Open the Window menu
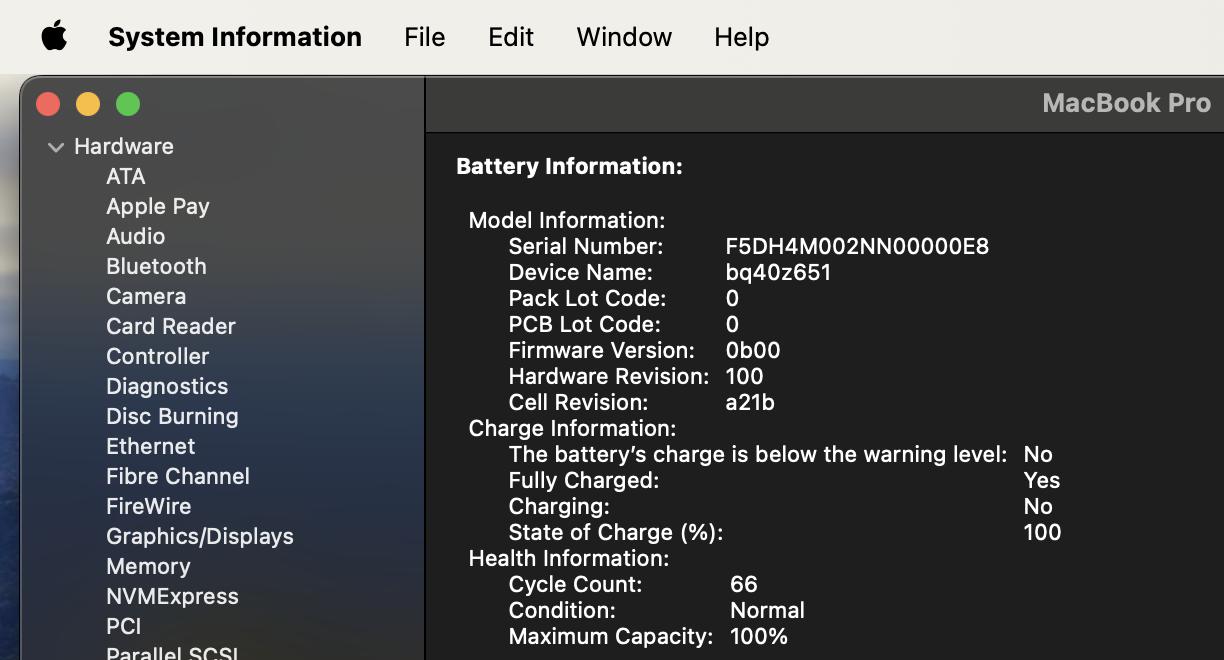The width and height of the screenshot is (1224, 660). click(624, 37)
